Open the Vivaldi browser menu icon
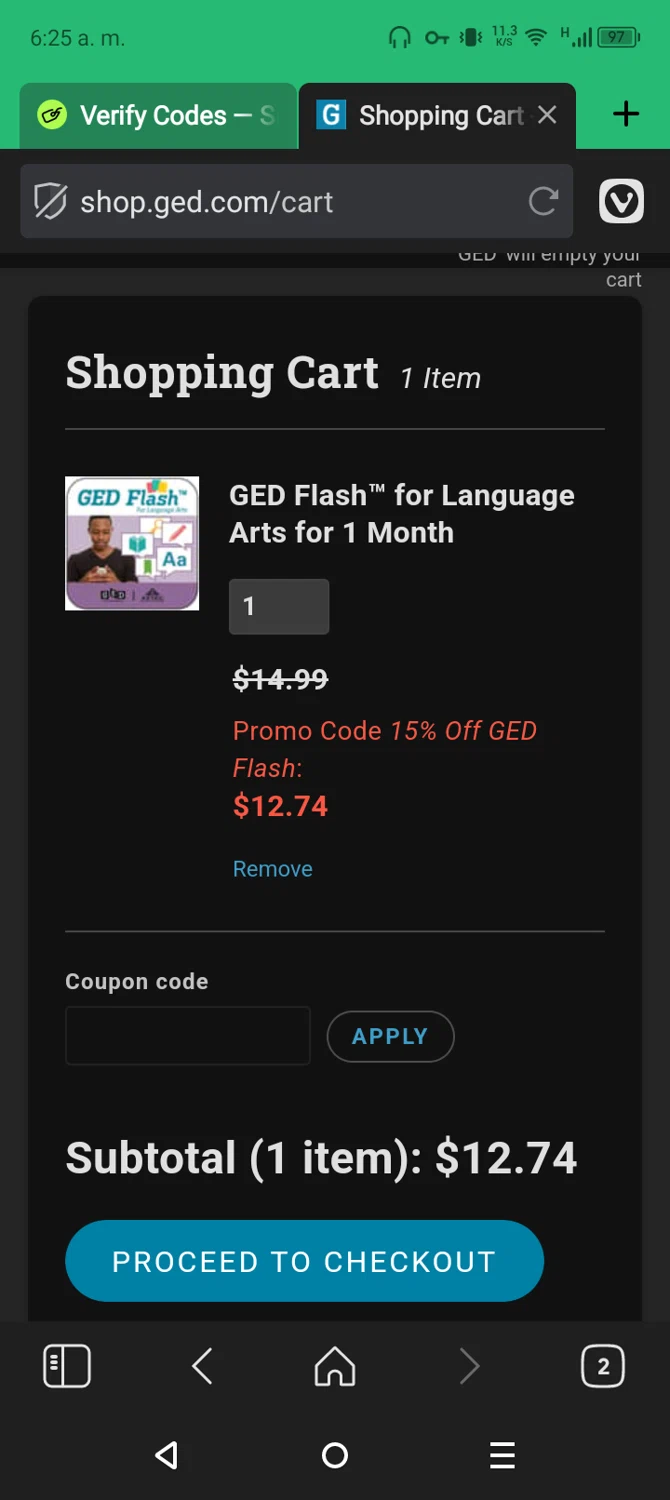This screenshot has height=1500, width=670. pyautogui.click(x=621, y=202)
